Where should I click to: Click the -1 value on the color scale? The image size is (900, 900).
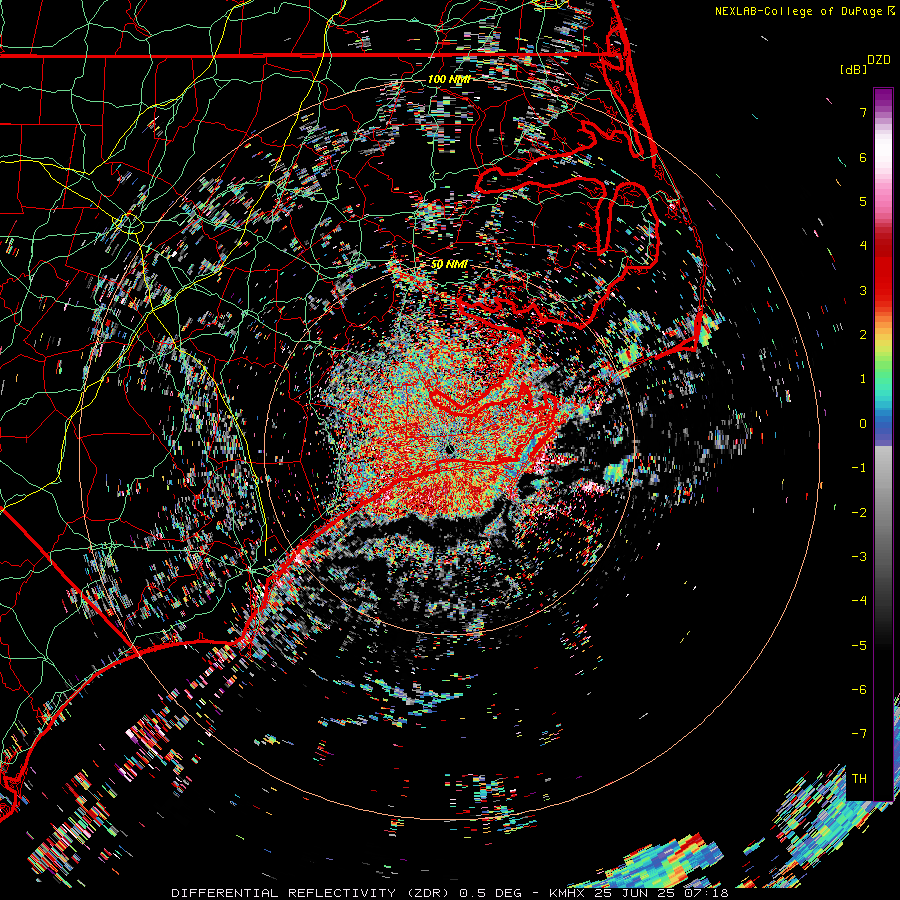859,468
